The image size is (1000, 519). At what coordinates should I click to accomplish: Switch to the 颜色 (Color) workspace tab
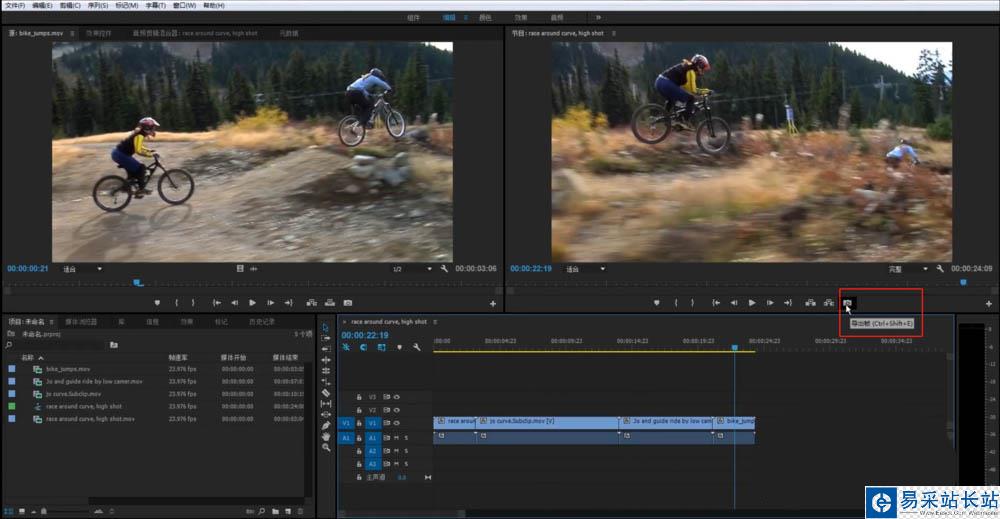(484, 17)
